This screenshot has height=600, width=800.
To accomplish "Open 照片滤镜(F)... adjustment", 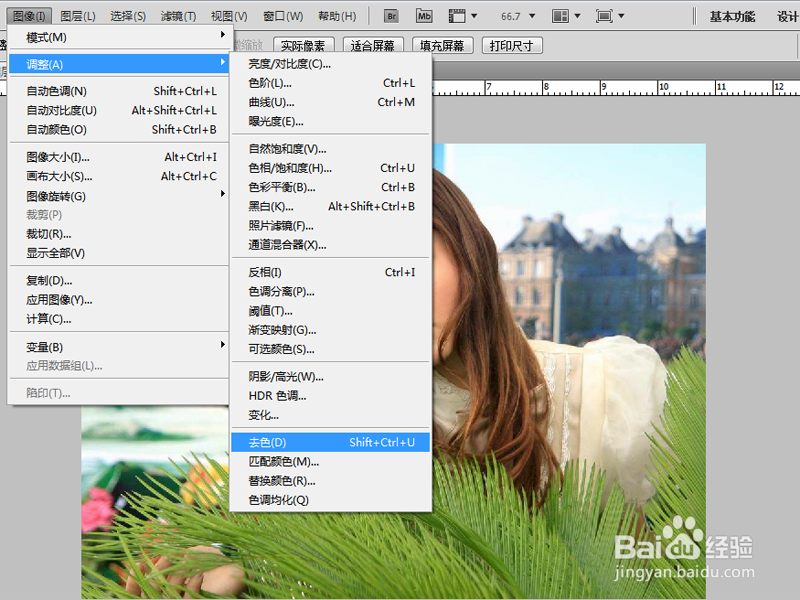I will point(331,226).
